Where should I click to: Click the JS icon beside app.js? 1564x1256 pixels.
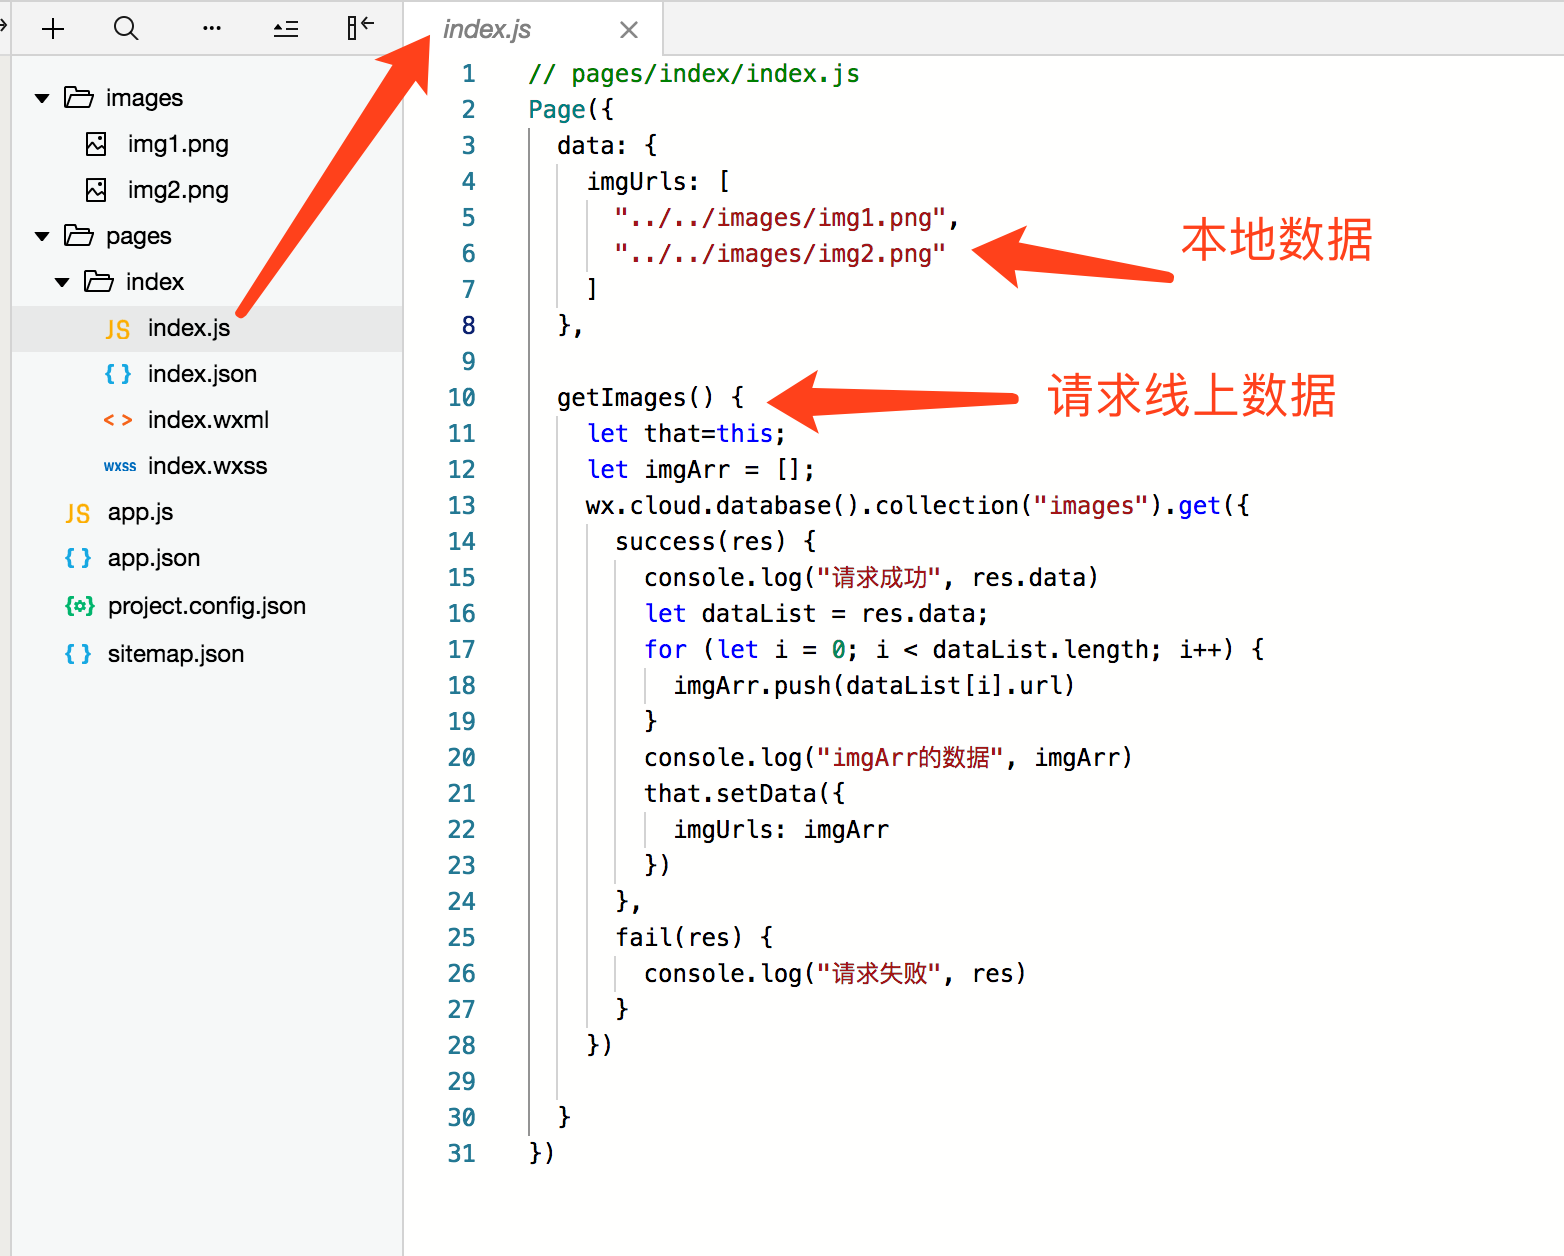coord(78,513)
